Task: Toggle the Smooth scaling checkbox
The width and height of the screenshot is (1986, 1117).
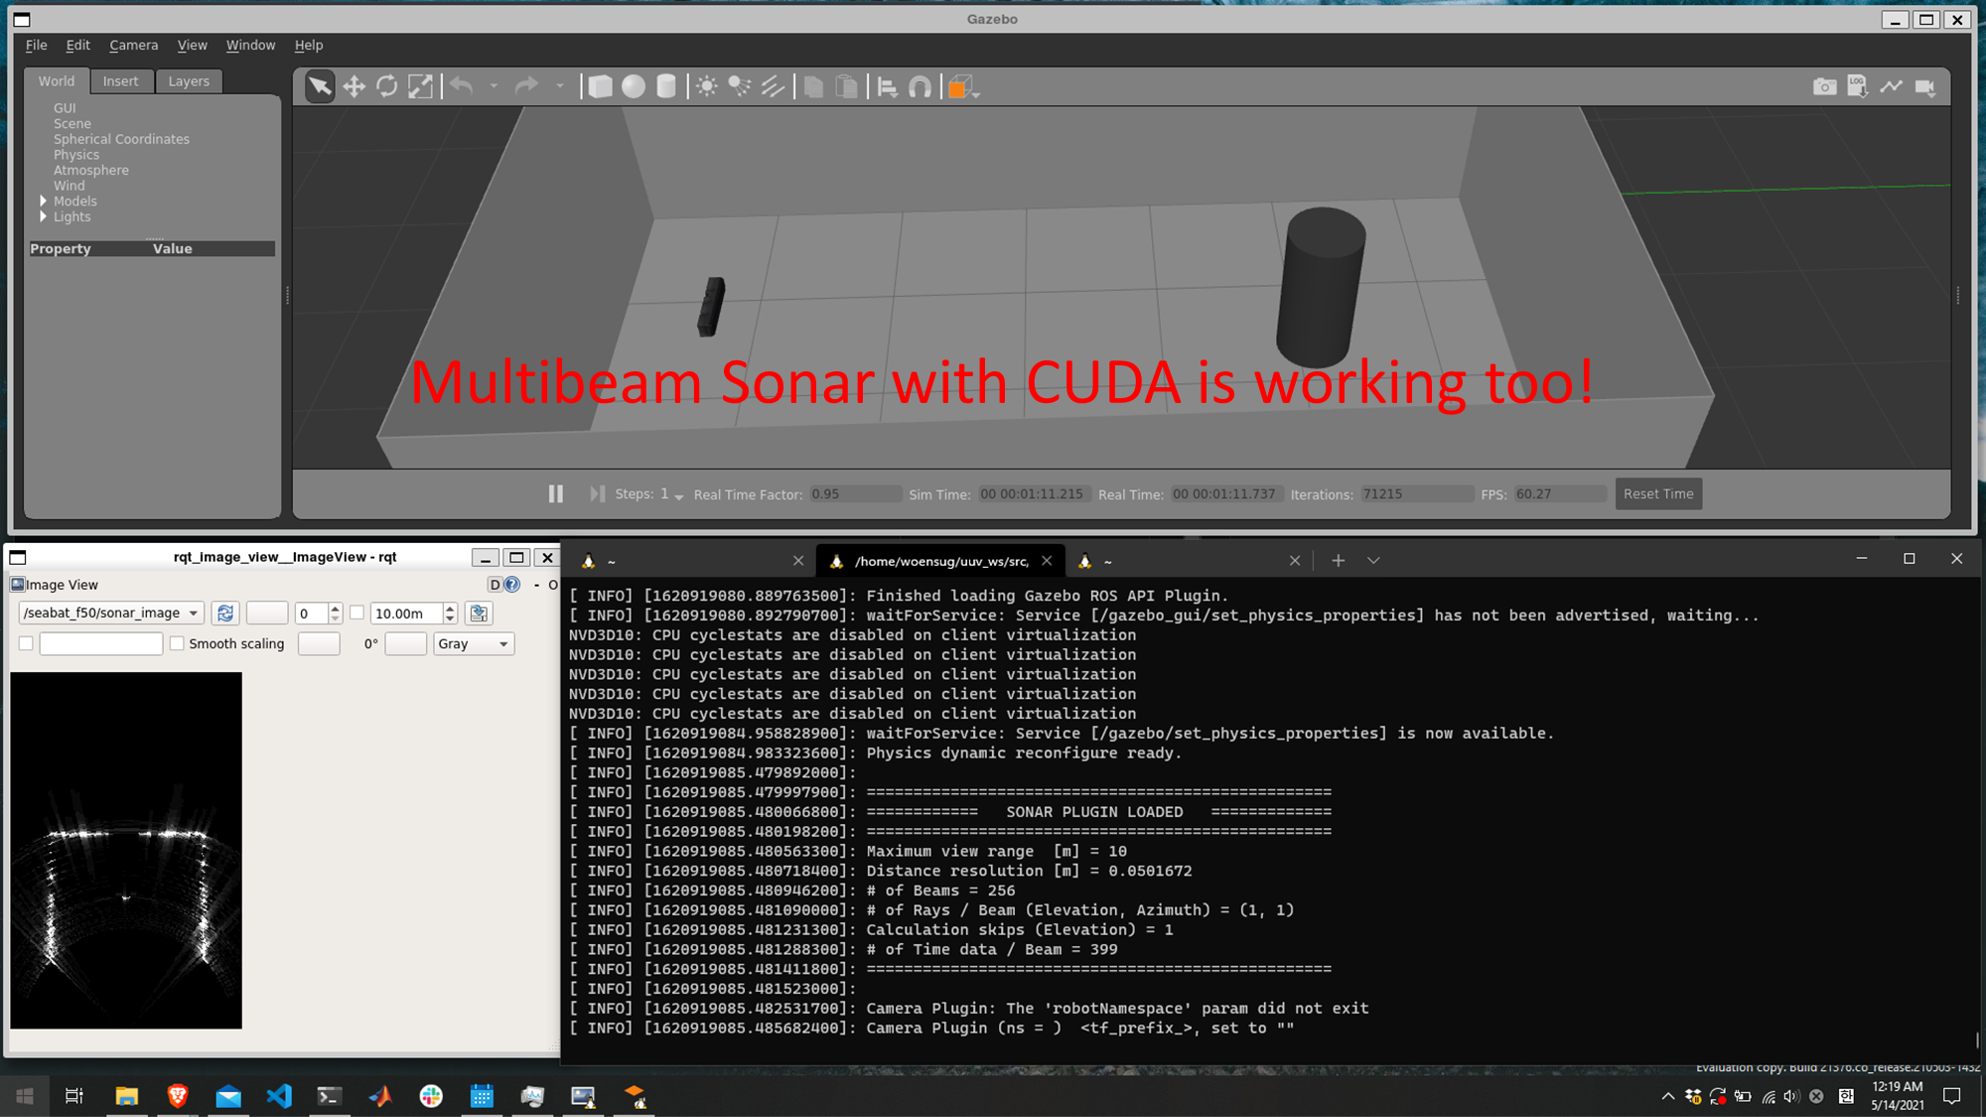Action: coord(177,644)
